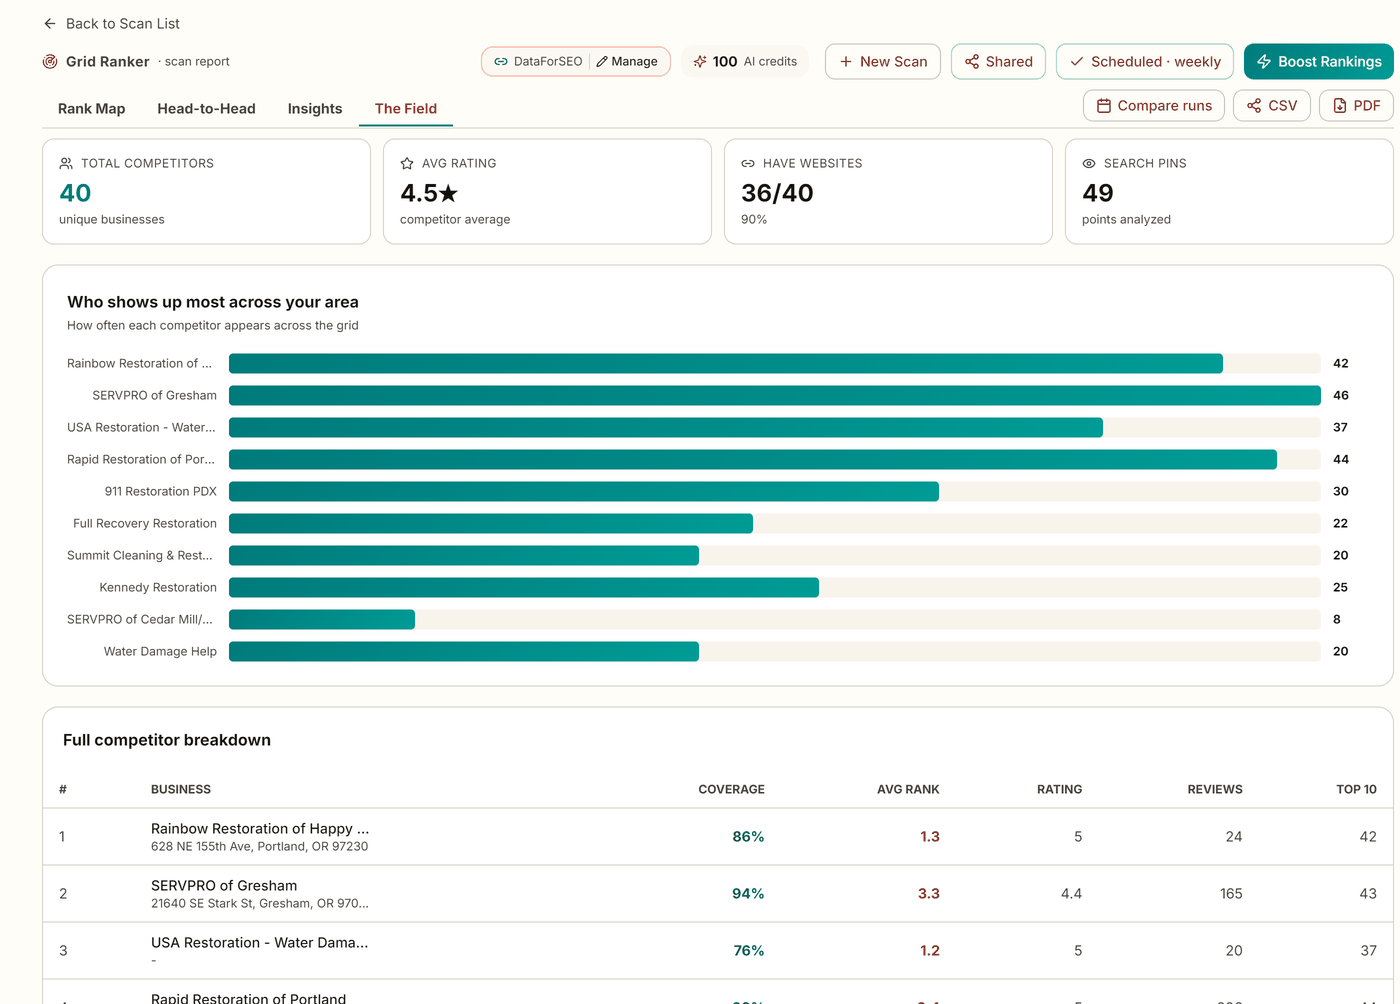Click the share icon on Shared button
1400x1004 pixels.
click(x=972, y=62)
